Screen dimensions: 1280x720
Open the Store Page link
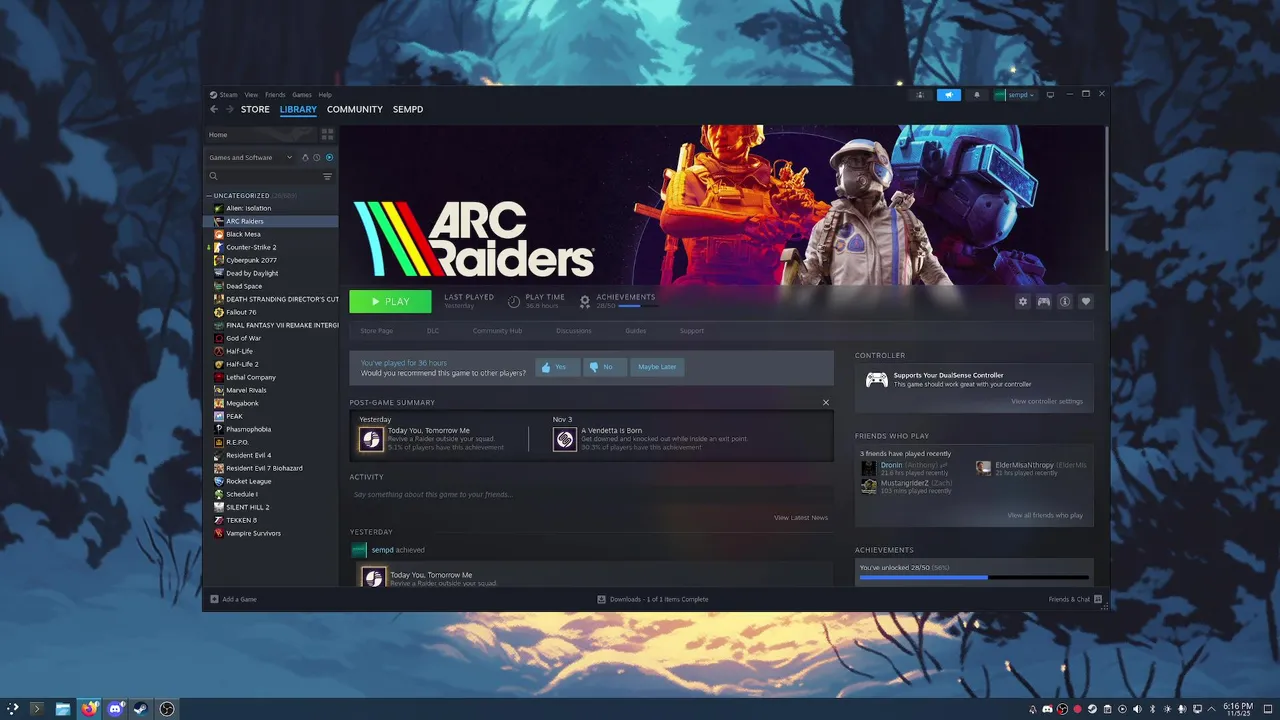pos(377,331)
